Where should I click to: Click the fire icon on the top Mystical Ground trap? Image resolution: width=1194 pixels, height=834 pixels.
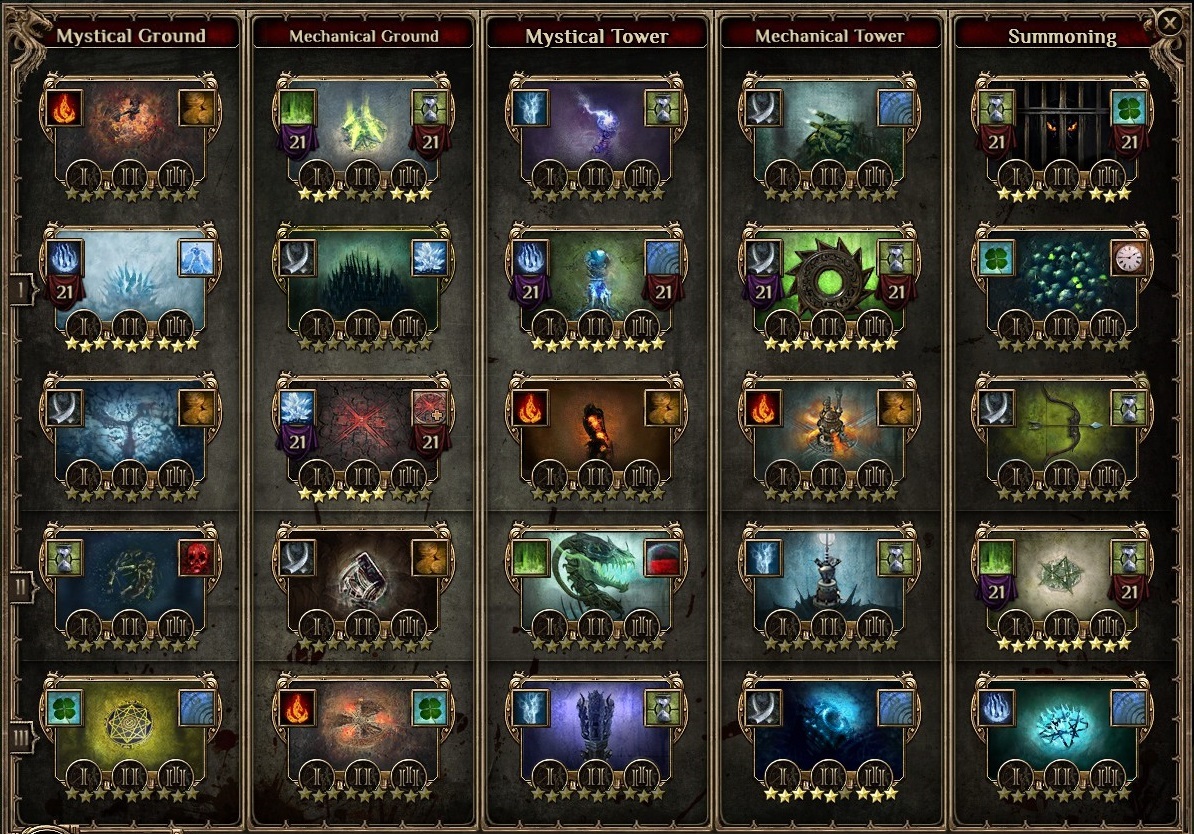click(x=65, y=108)
